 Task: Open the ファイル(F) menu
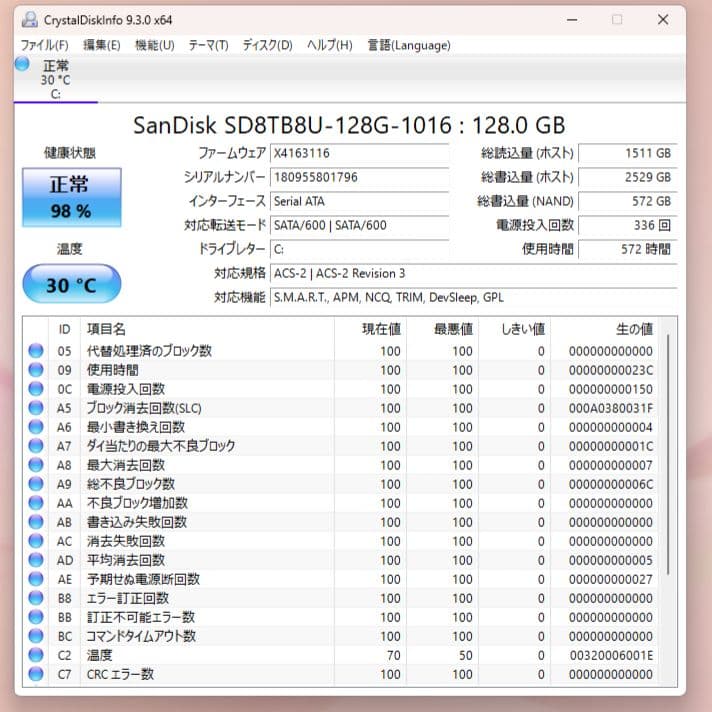pos(44,45)
